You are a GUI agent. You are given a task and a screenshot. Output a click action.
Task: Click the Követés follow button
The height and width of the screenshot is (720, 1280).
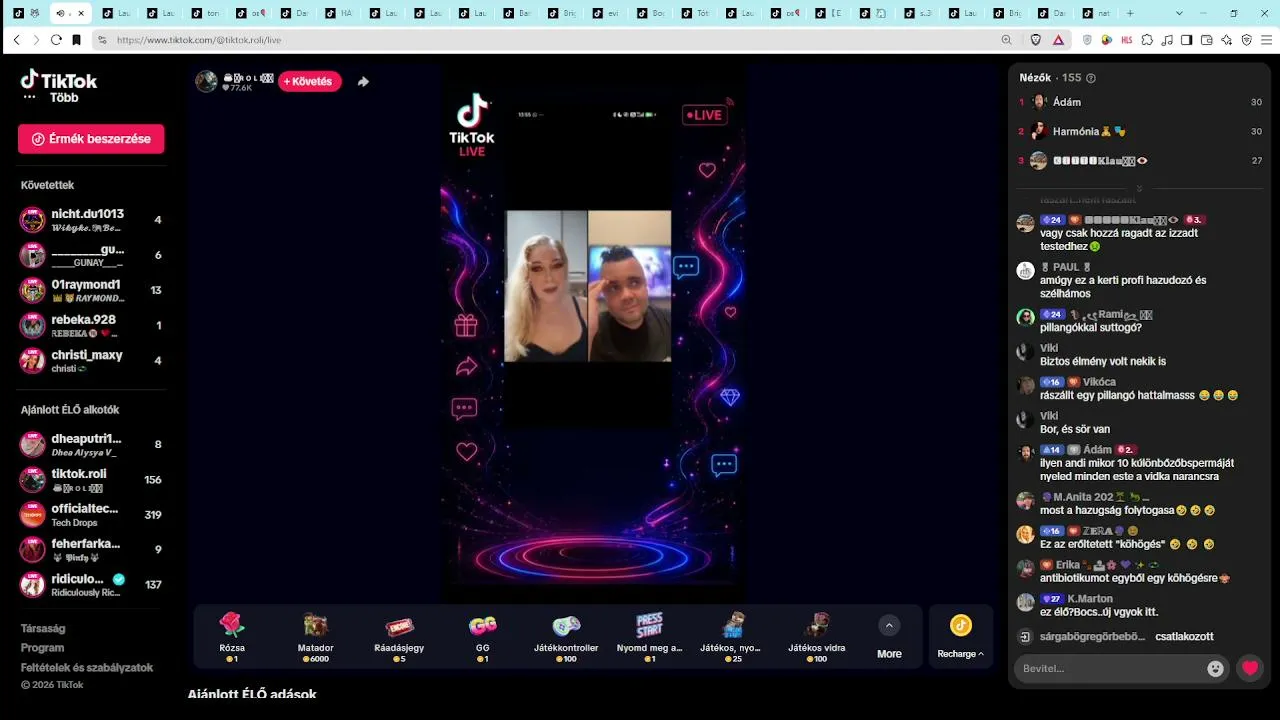coord(310,82)
